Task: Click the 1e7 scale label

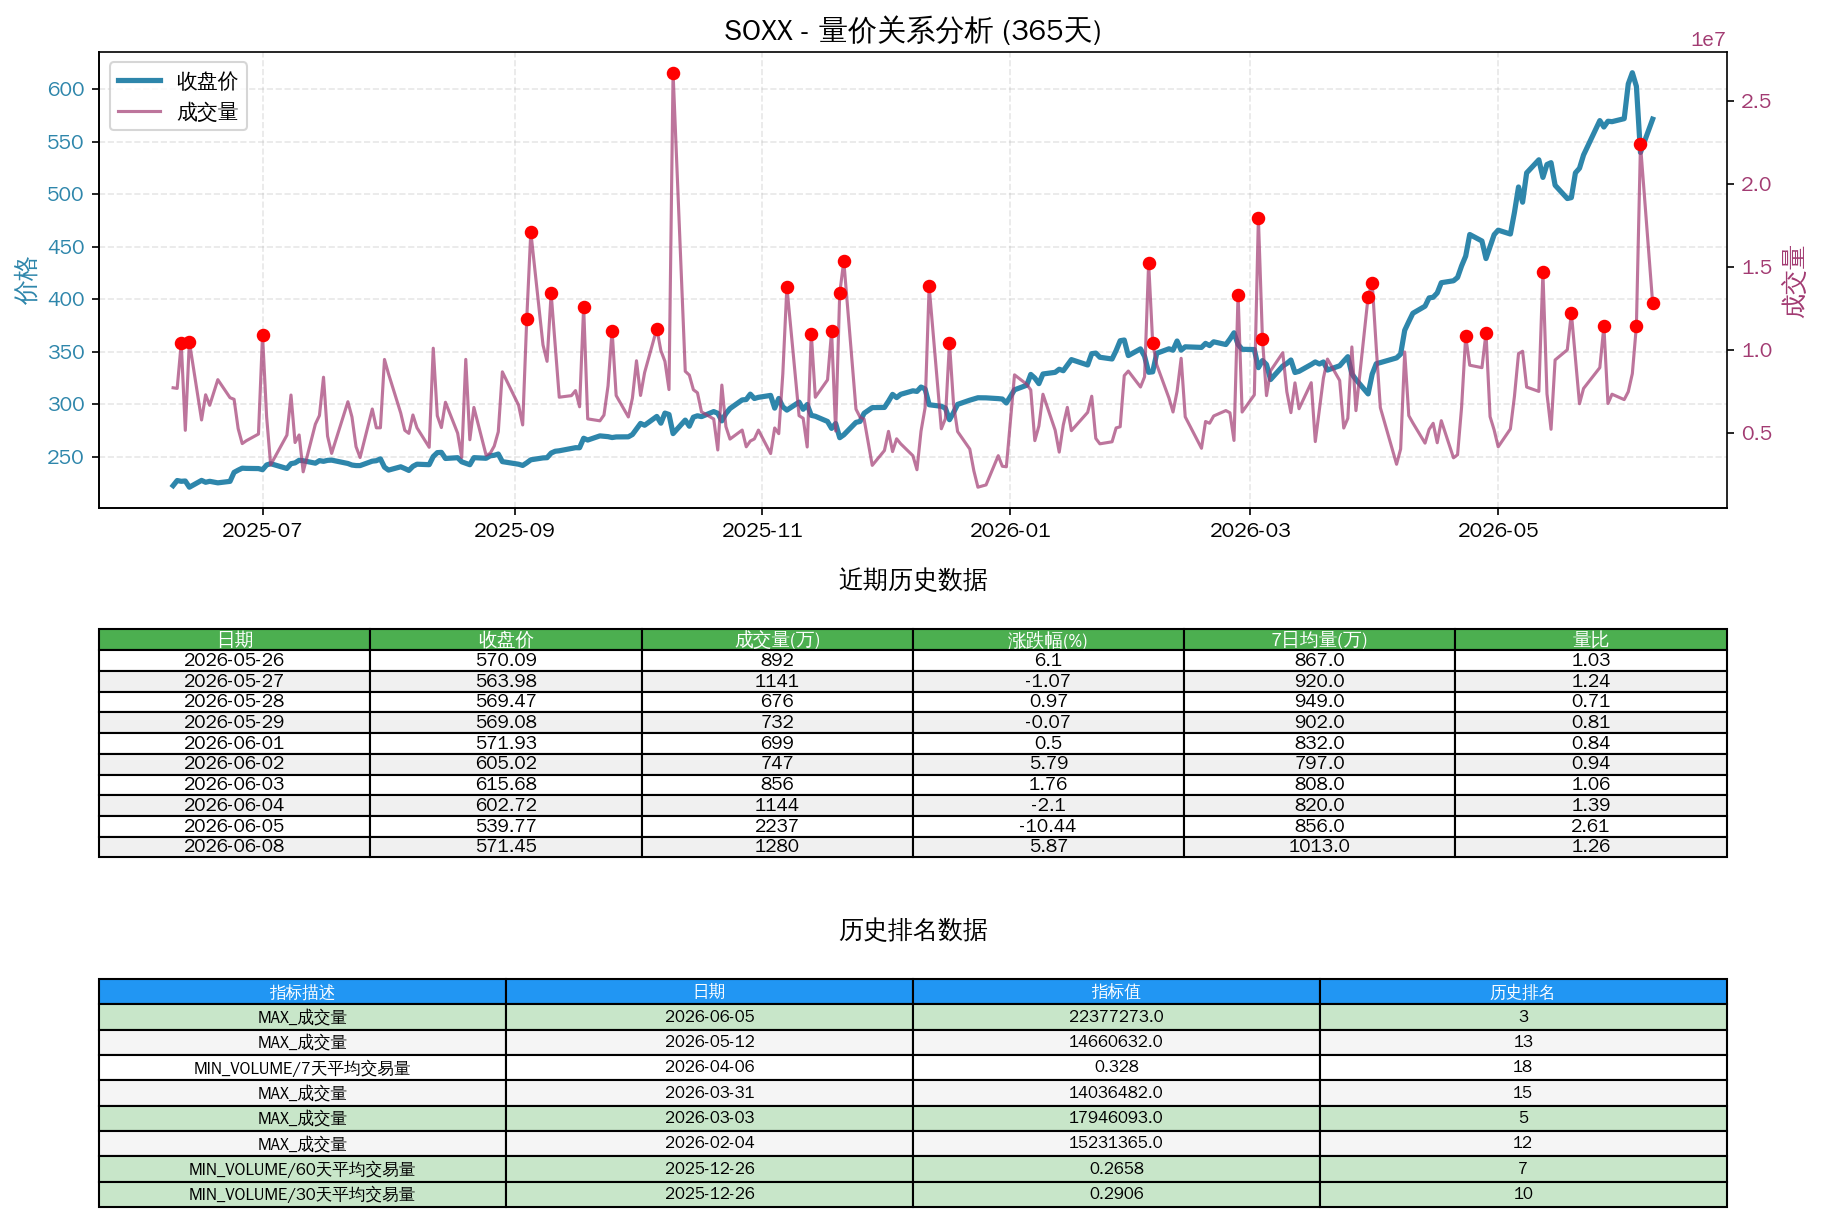Action: (1708, 40)
